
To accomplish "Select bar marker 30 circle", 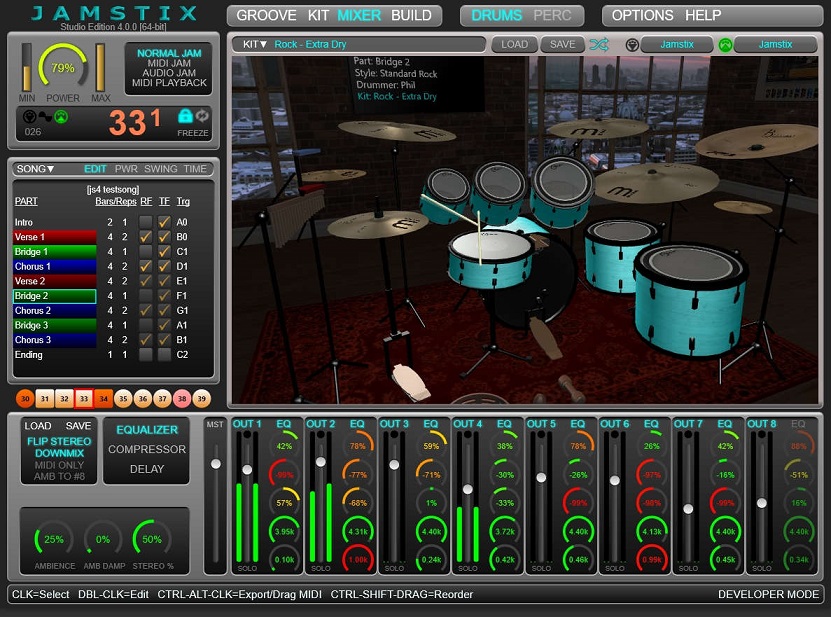I will (x=25, y=399).
